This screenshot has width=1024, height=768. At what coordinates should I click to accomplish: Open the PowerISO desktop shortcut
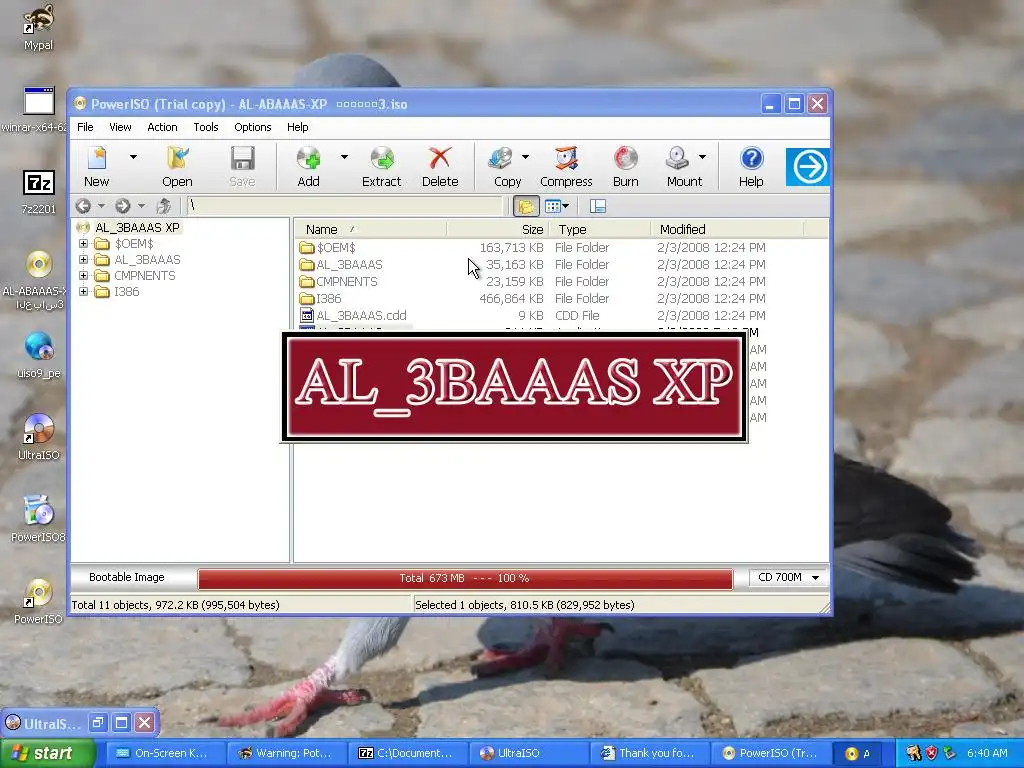[39, 601]
